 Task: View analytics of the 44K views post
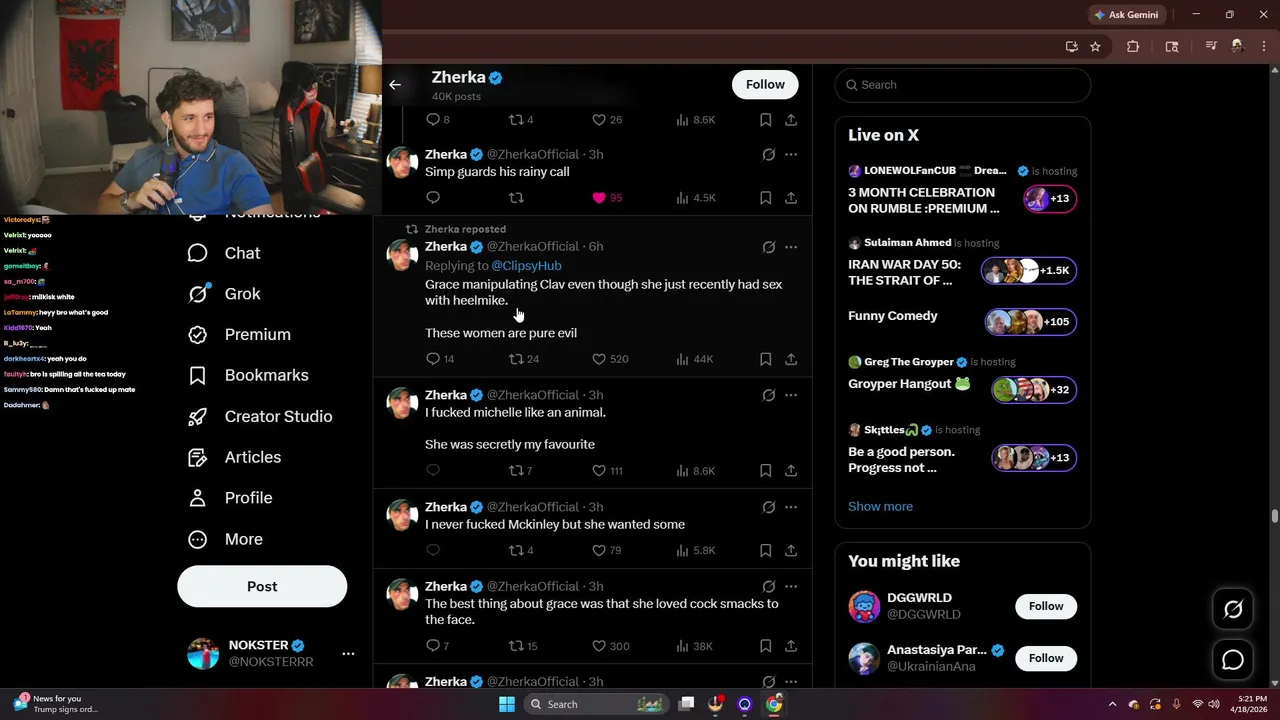695,359
